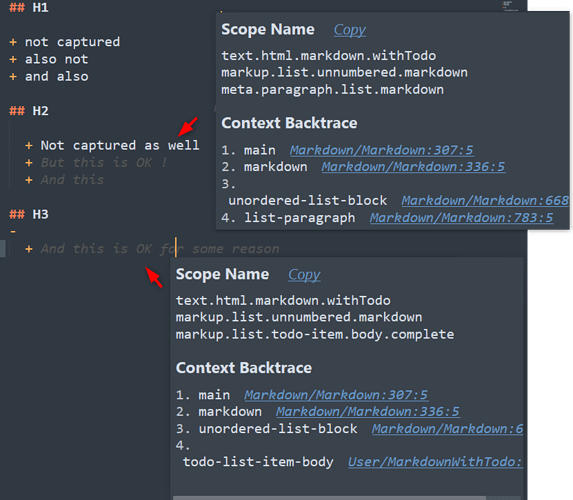Screen dimensions: 573x500
Task: Click 'Not captured as well' list item
Action: pos(112,145)
